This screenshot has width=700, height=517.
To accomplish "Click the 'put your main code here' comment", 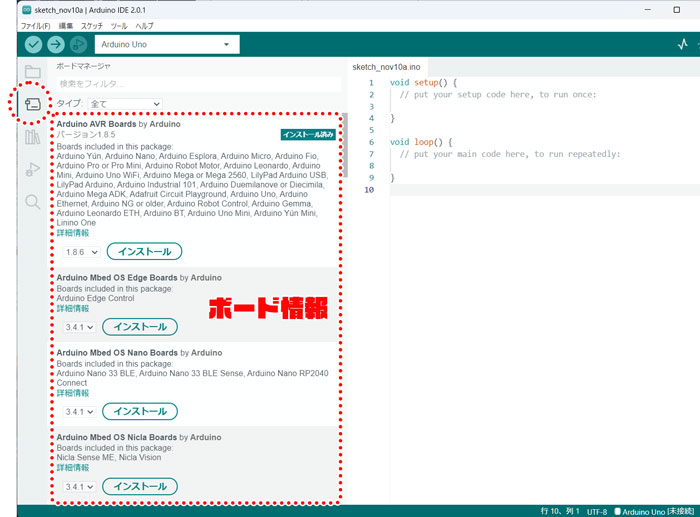I will [510, 154].
